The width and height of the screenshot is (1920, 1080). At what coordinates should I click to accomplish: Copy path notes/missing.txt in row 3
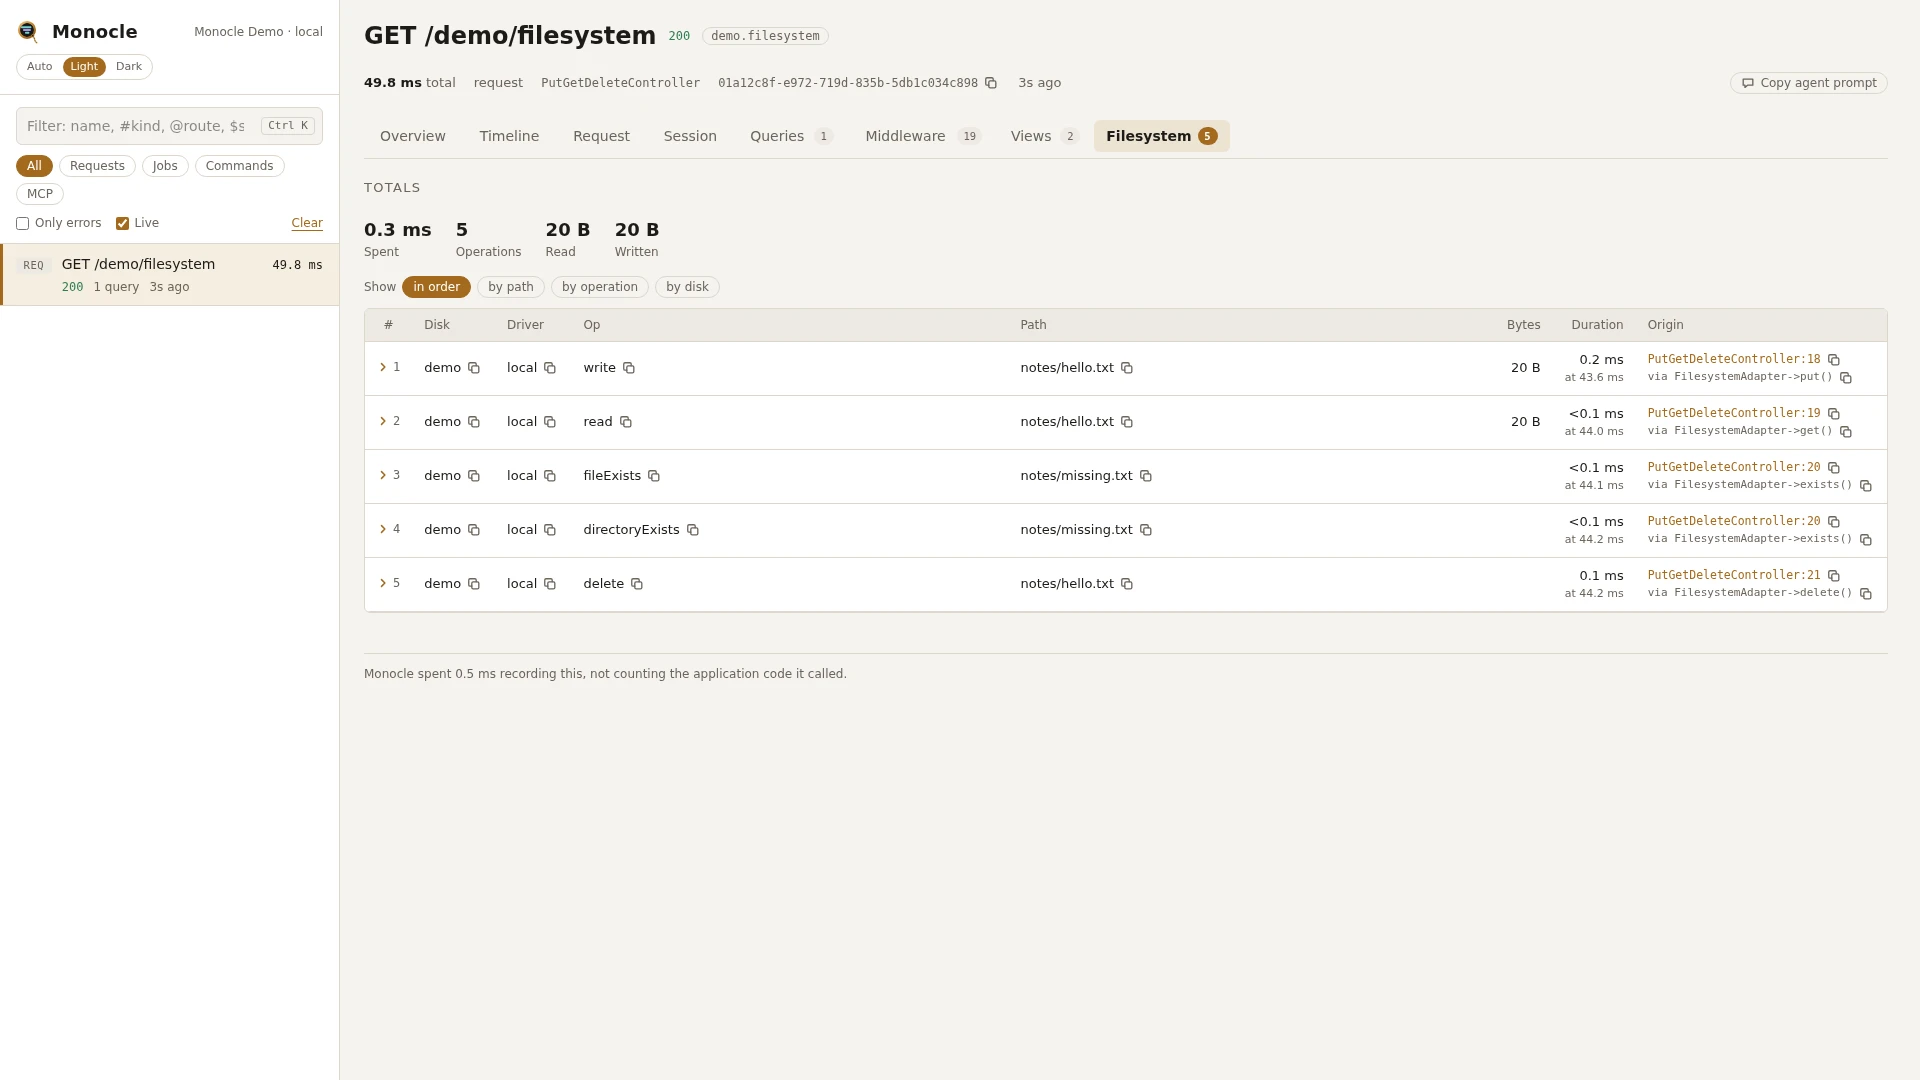click(1146, 476)
